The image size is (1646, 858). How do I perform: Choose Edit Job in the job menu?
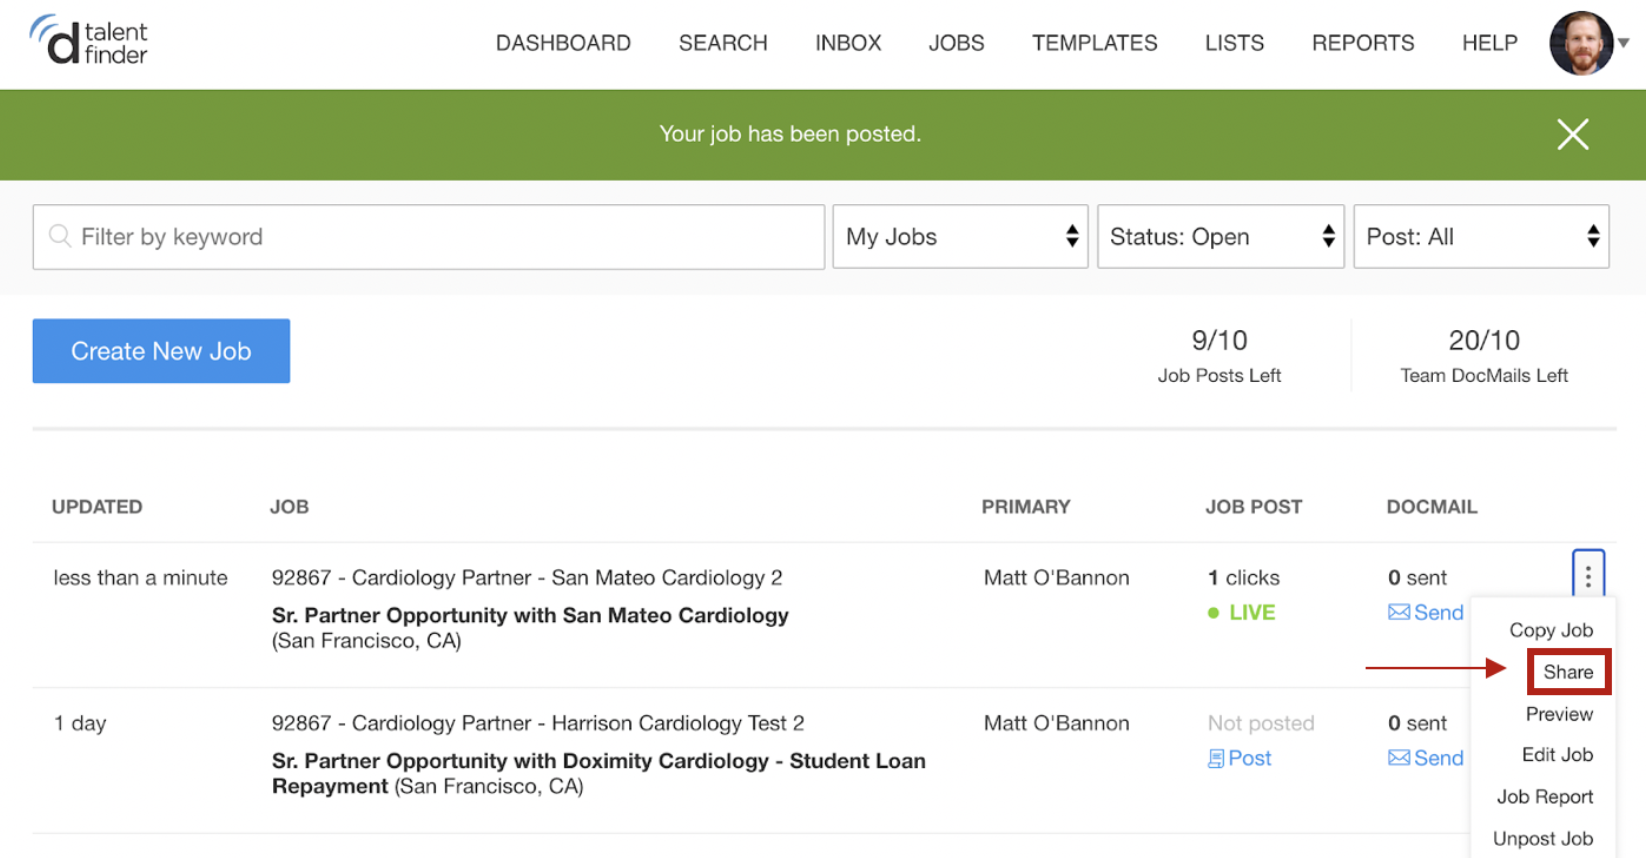coord(1557,755)
